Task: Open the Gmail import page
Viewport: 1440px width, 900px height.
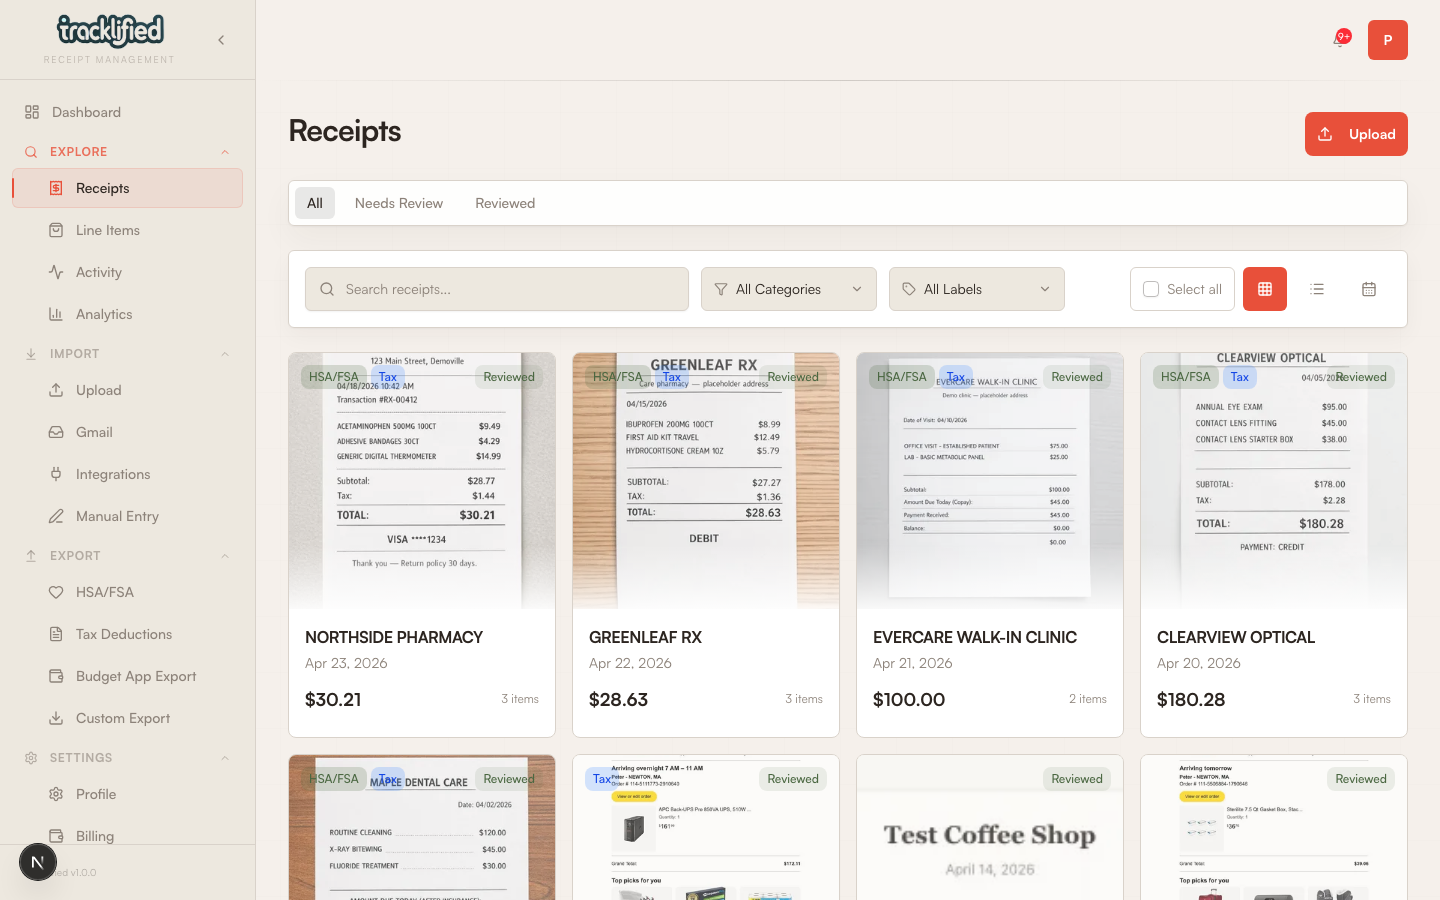Action: point(127,432)
